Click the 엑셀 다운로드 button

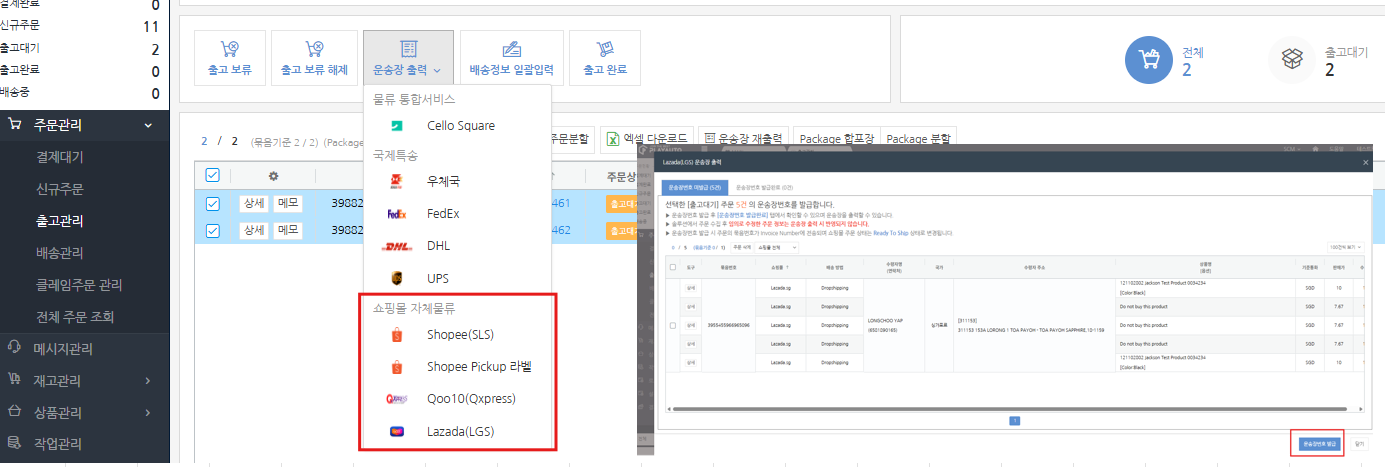[647, 138]
